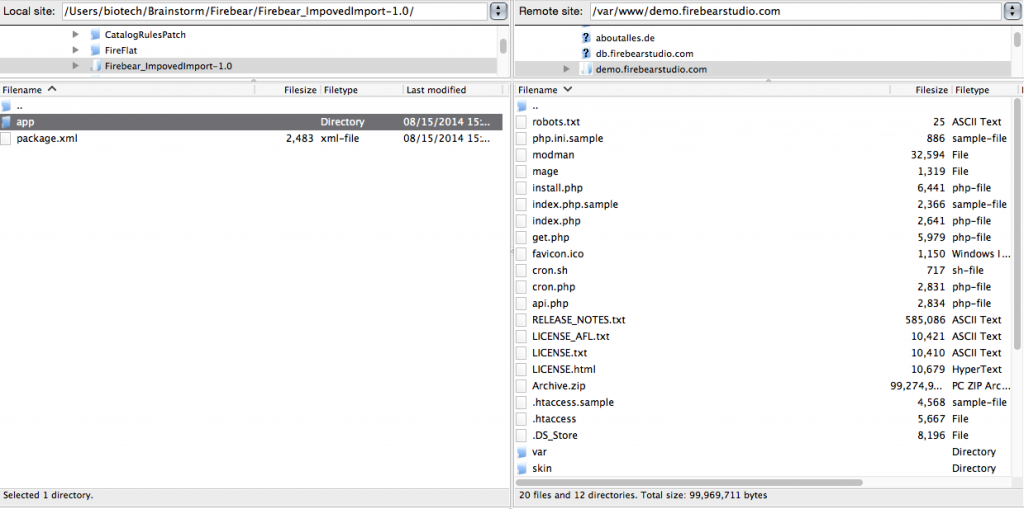Expand the Firebear_ImpovedImport-1.0 tree node
This screenshot has width=1024, height=509.
click(76, 66)
